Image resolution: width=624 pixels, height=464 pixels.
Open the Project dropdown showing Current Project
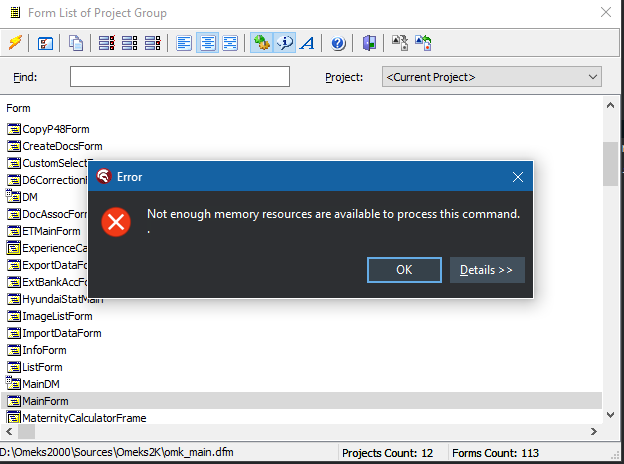[x=491, y=77]
